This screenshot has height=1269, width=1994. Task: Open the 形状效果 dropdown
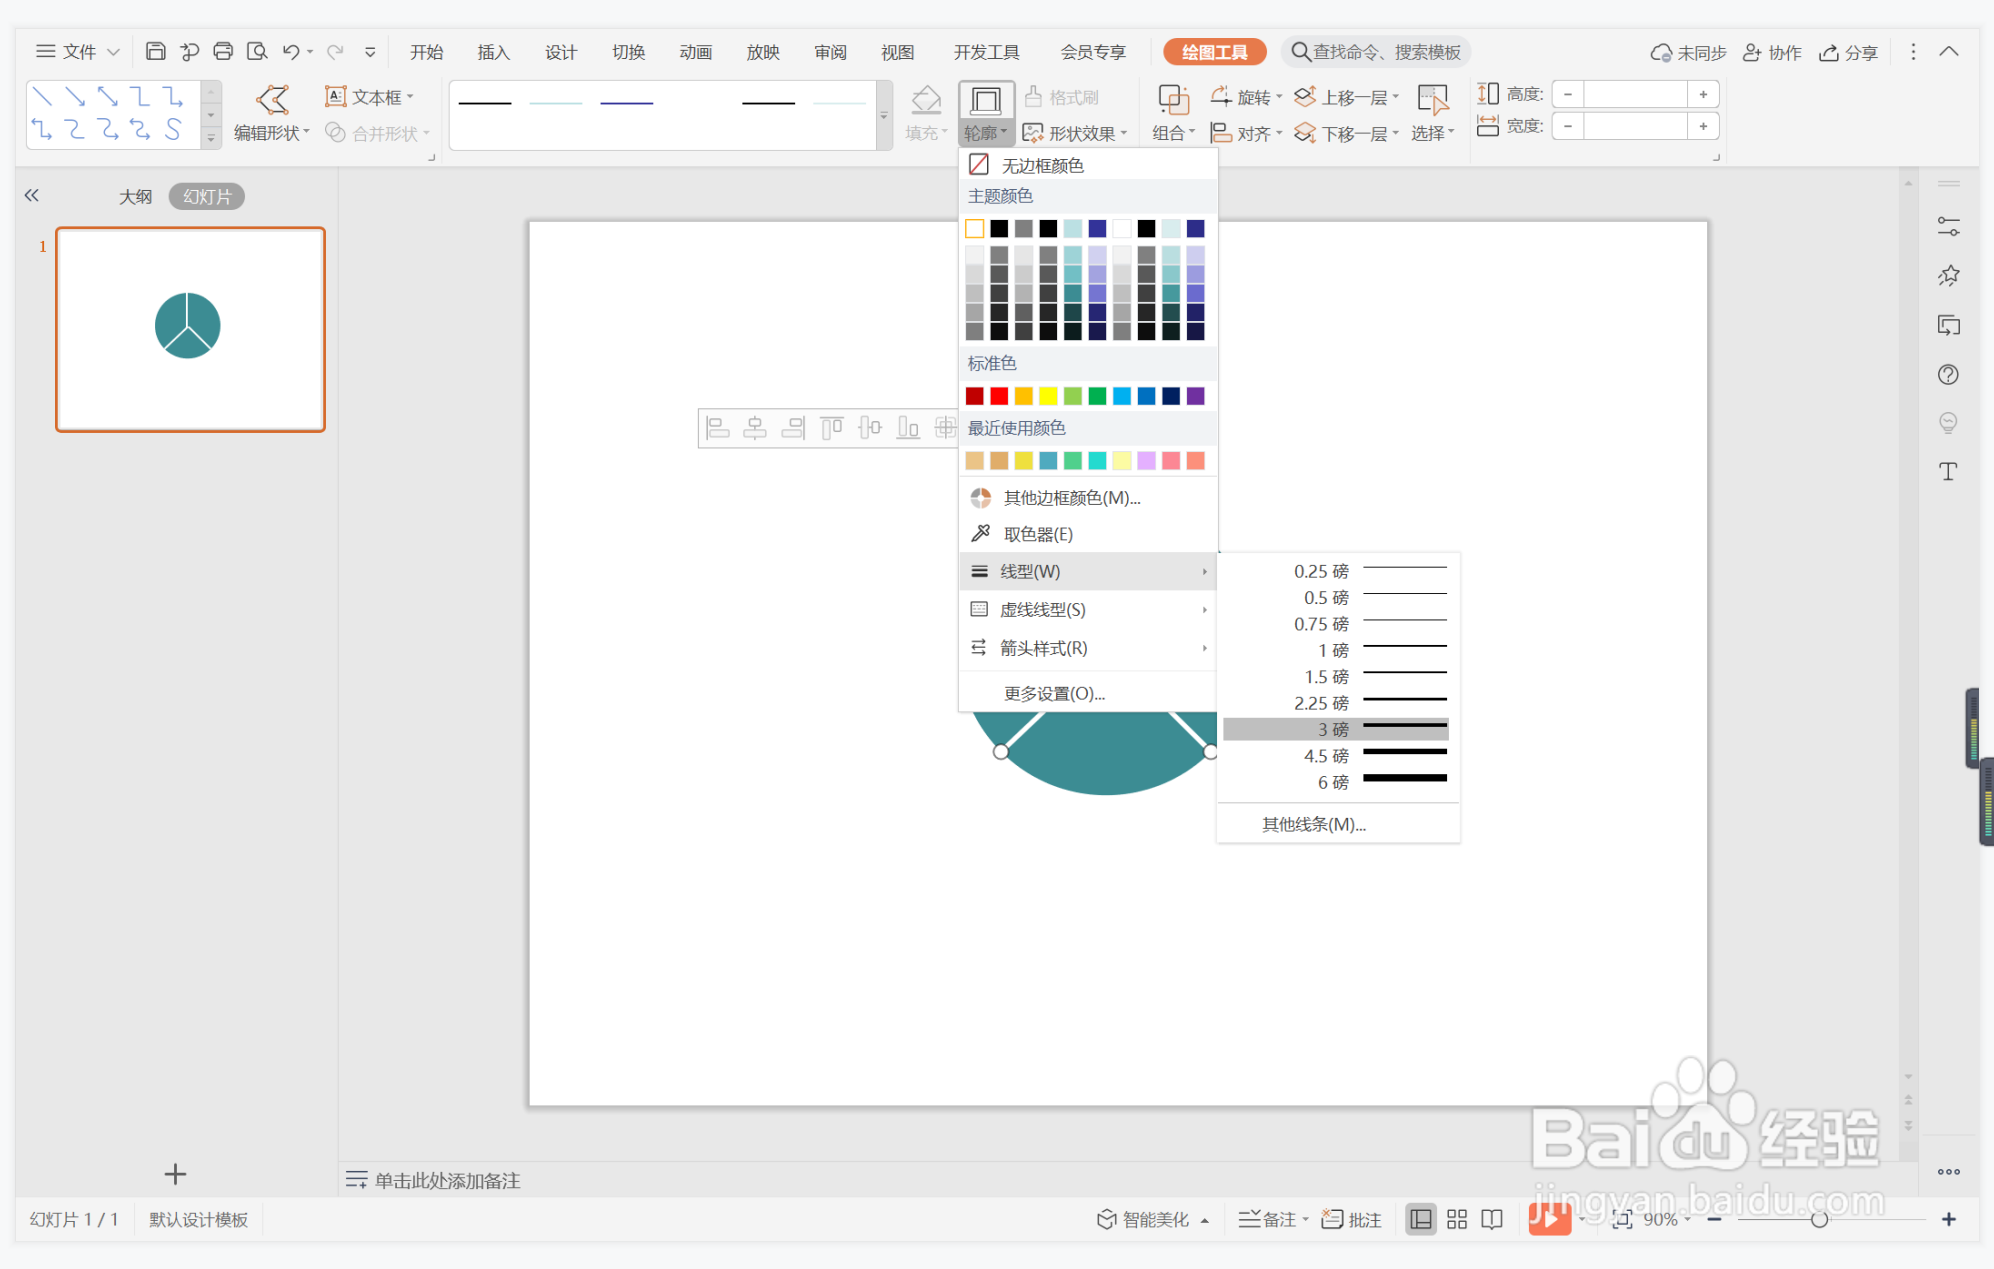(1075, 133)
